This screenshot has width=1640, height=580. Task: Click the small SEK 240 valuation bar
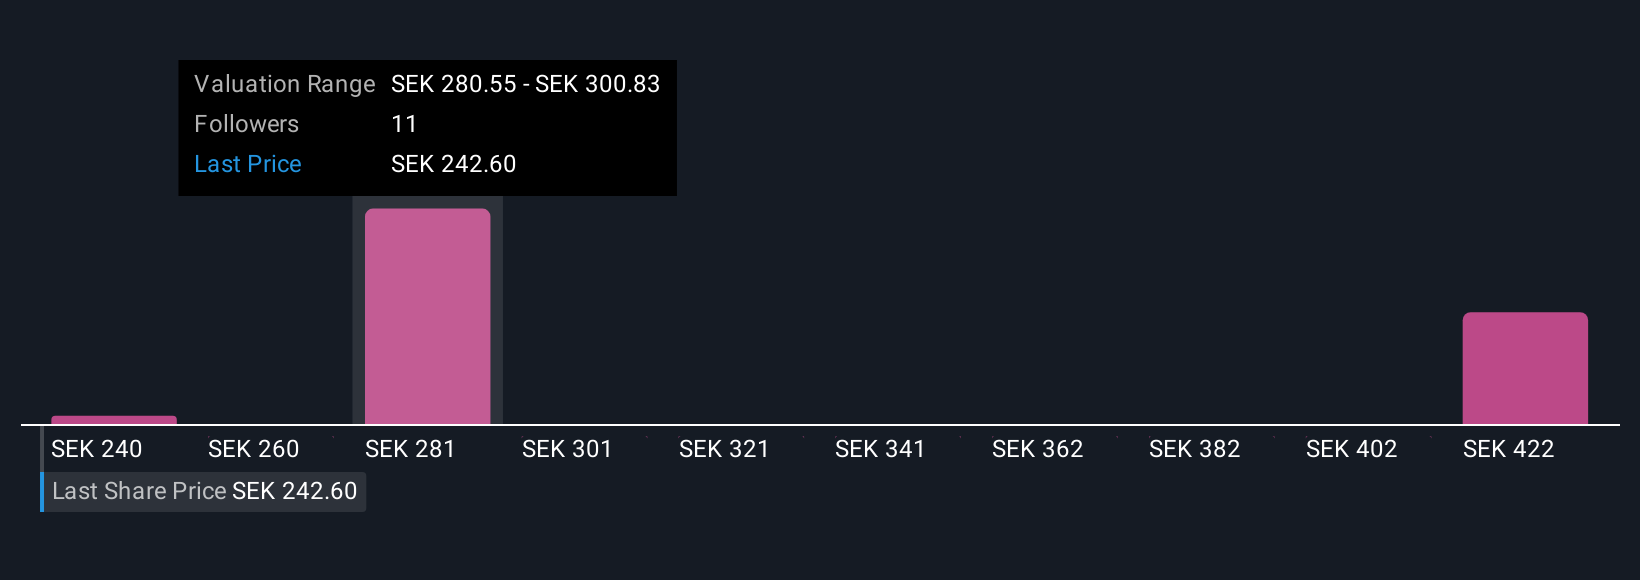pos(114,420)
